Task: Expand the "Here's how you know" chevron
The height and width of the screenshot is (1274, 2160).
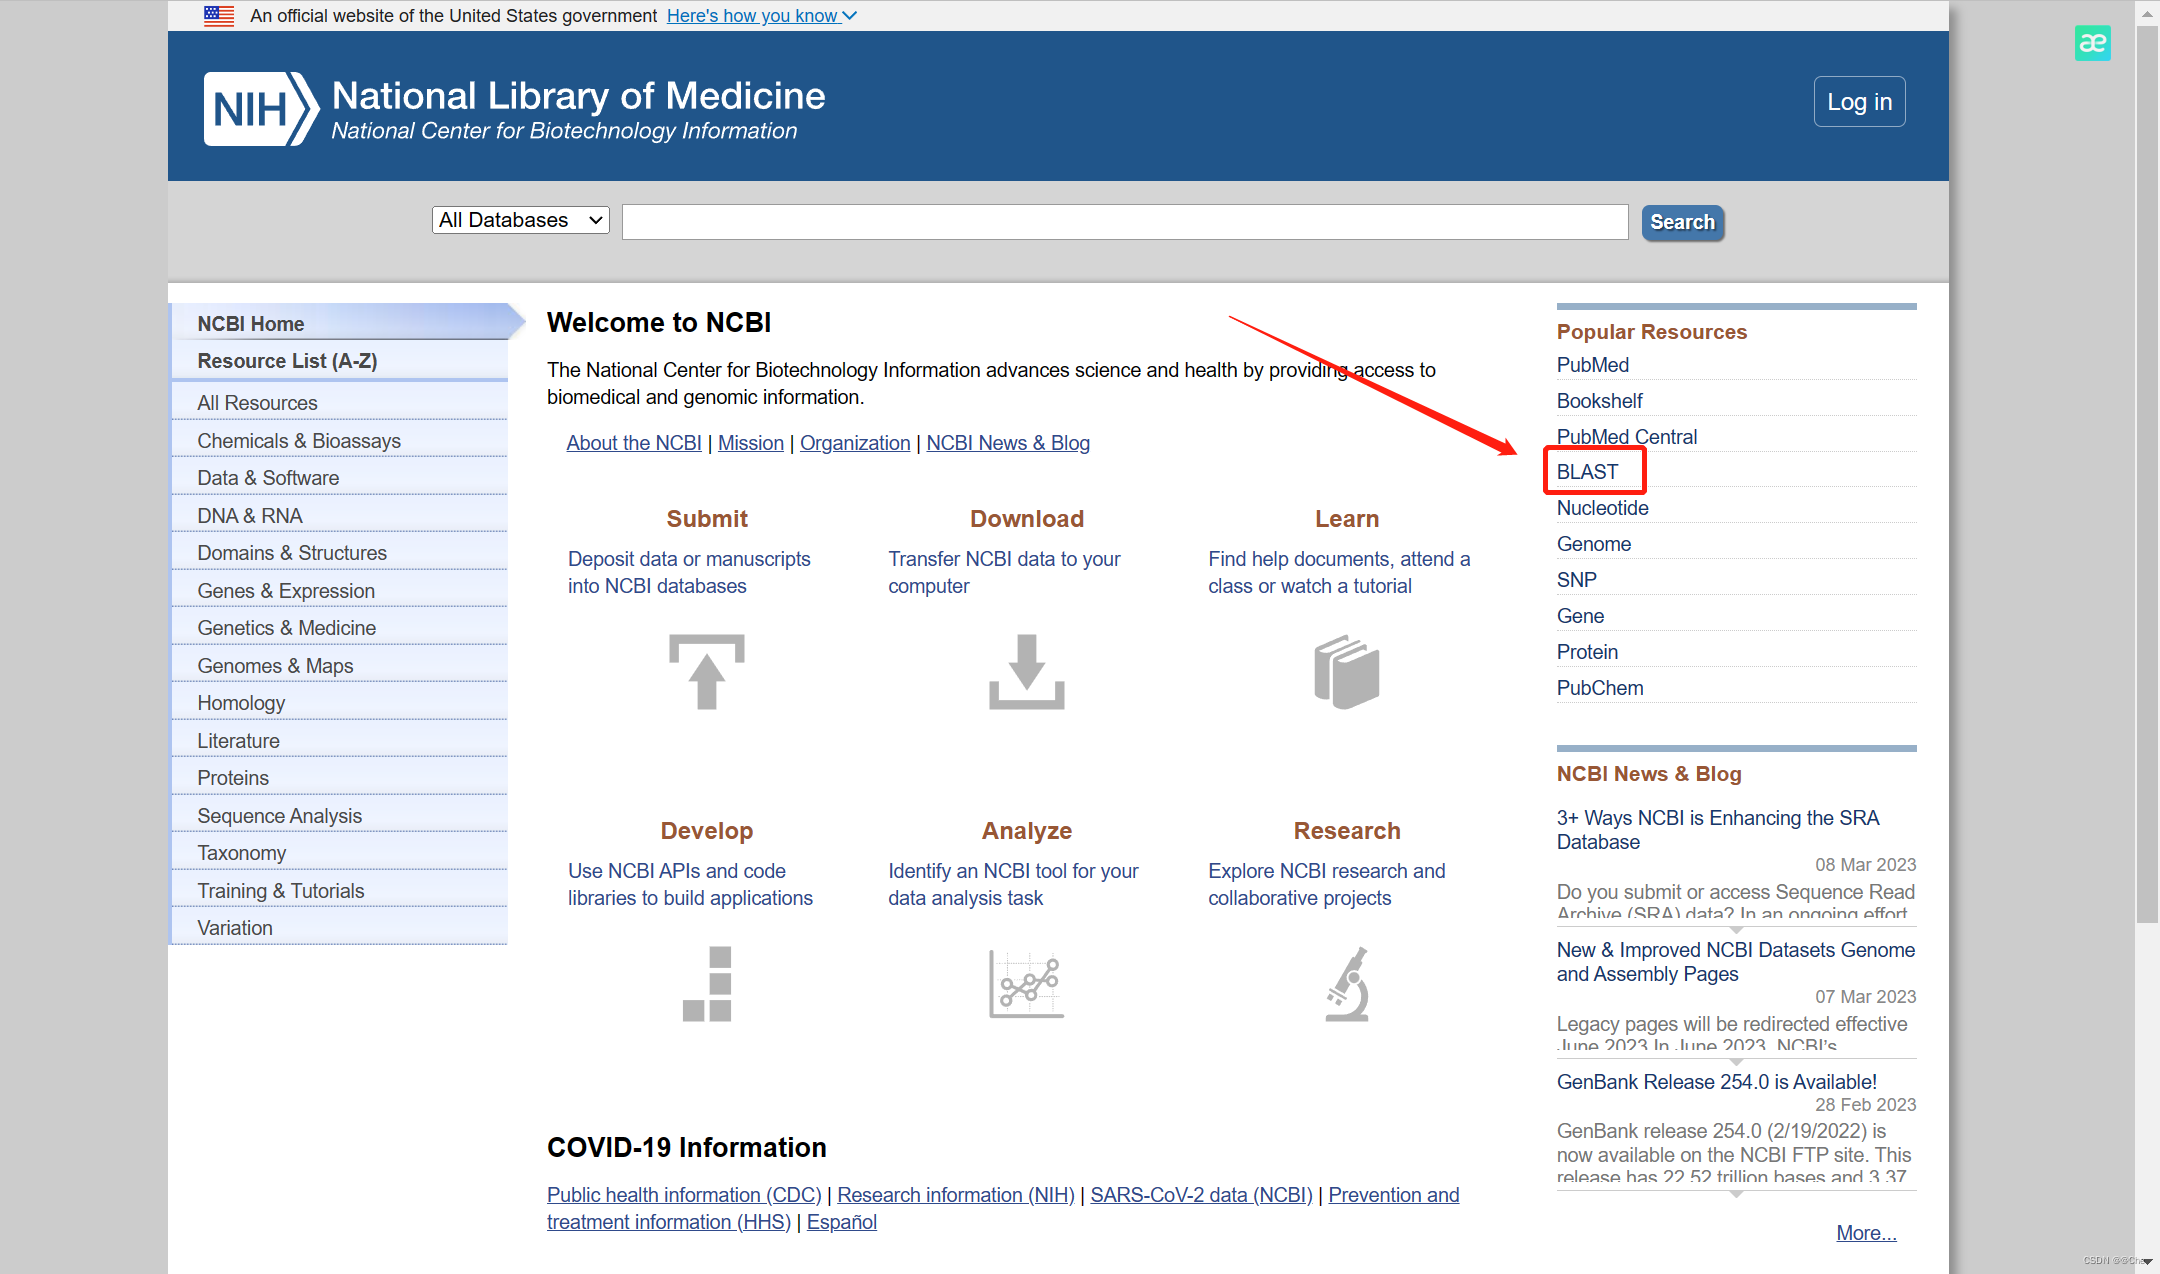Action: pos(849,16)
